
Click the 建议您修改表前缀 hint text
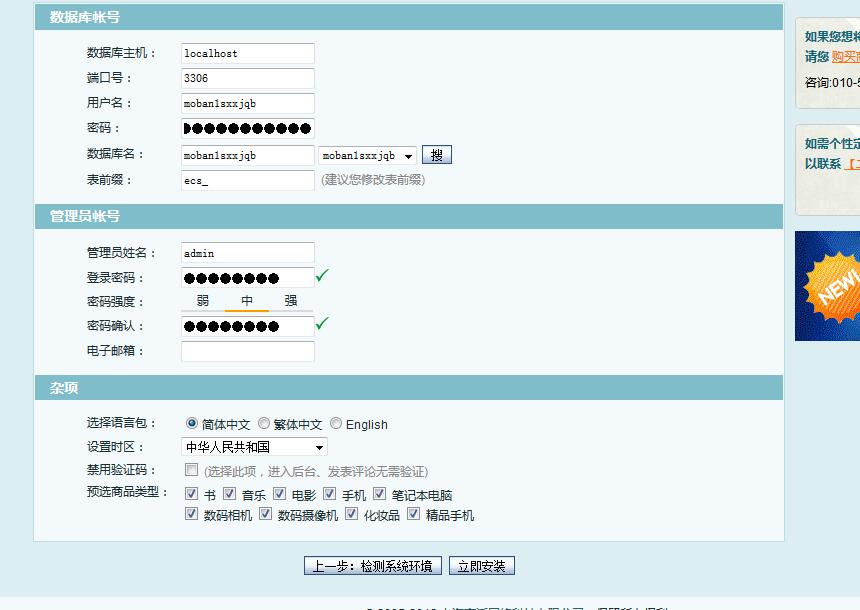(373, 180)
